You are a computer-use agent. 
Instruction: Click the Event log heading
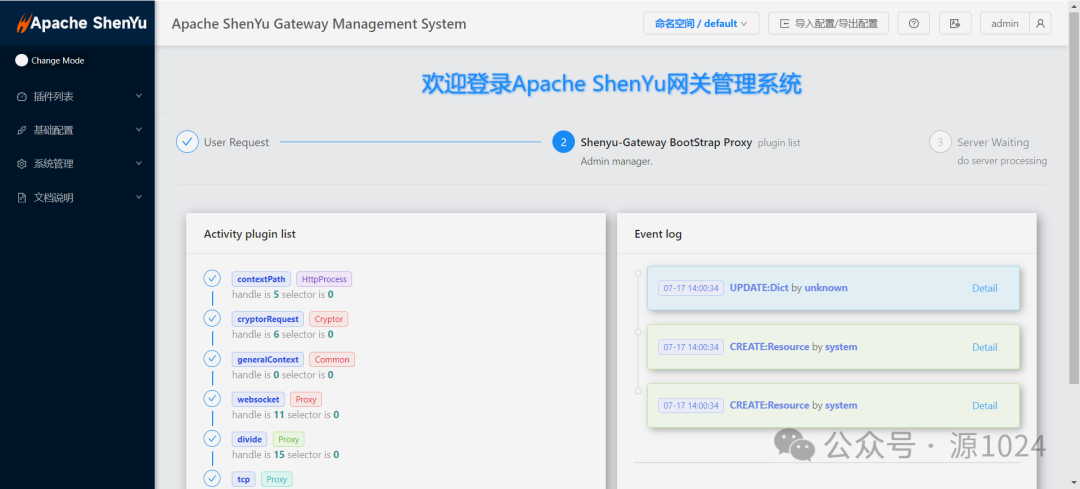tap(658, 234)
